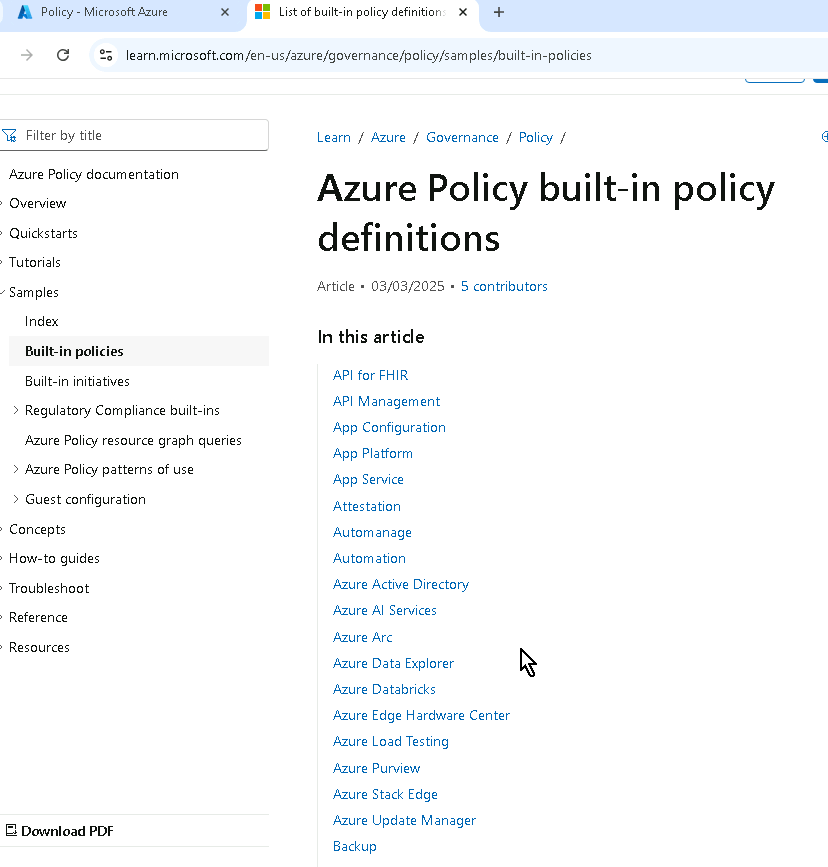The width and height of the screenshot is (828, 867).
Task: Jump to Azure Edge Hardware Center section
Action: coord(421,715)
